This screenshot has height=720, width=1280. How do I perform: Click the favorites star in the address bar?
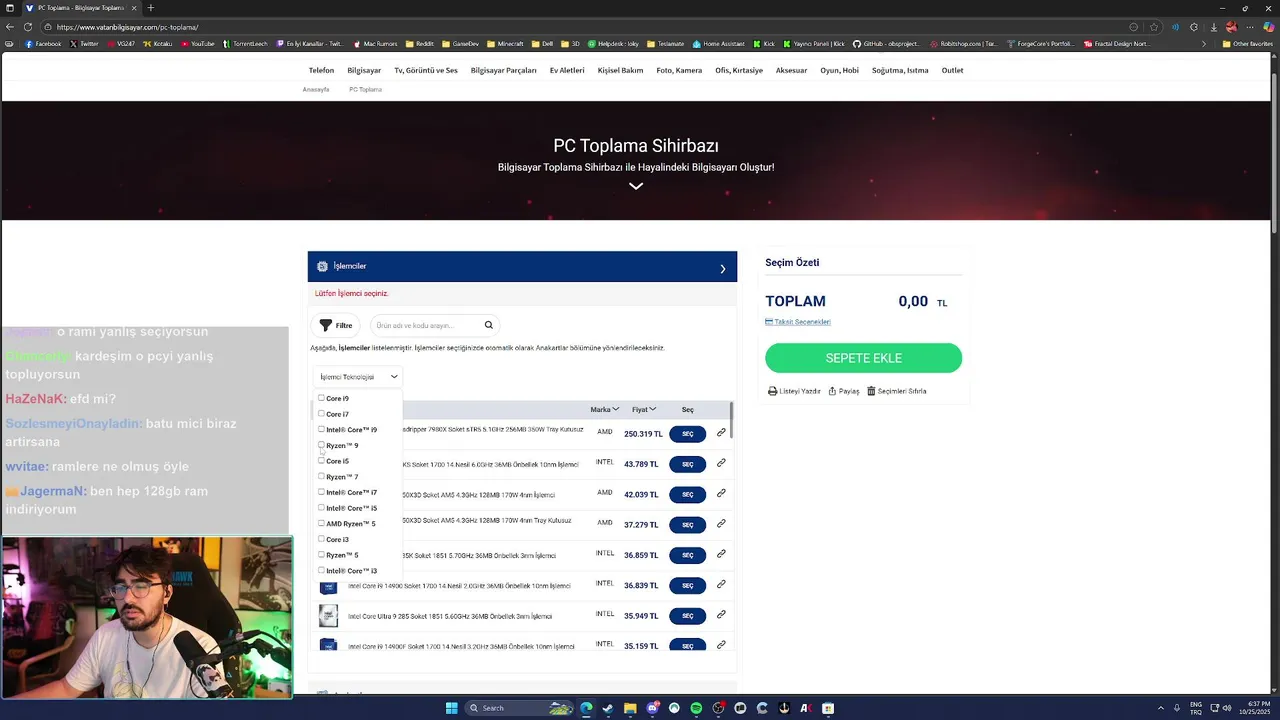tap(1154, 27)
